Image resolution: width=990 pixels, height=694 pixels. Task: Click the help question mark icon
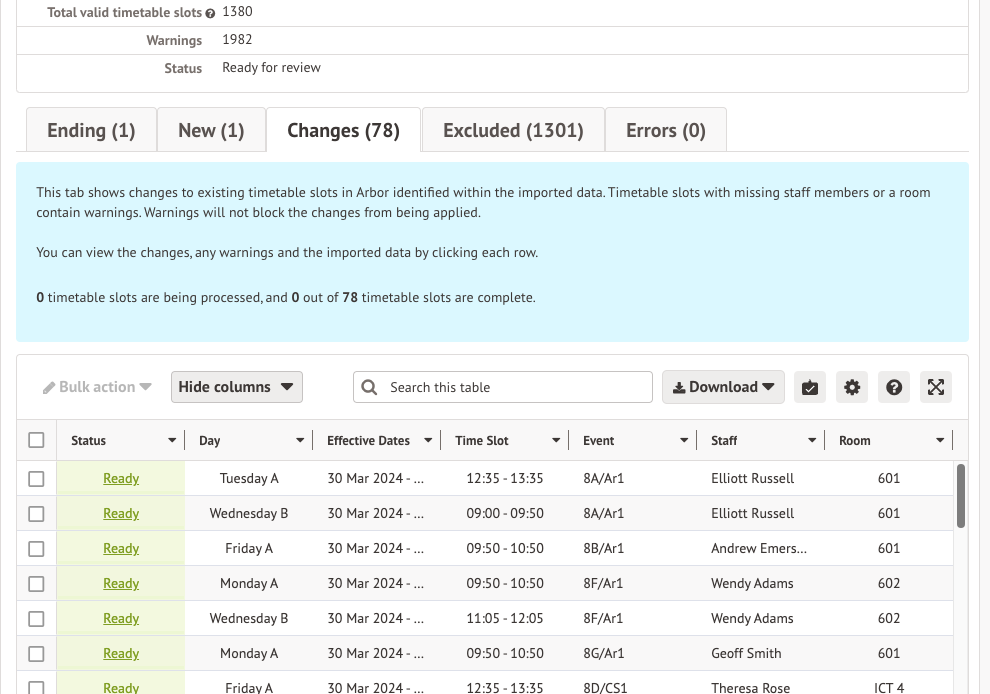click(x=894, y=387)
